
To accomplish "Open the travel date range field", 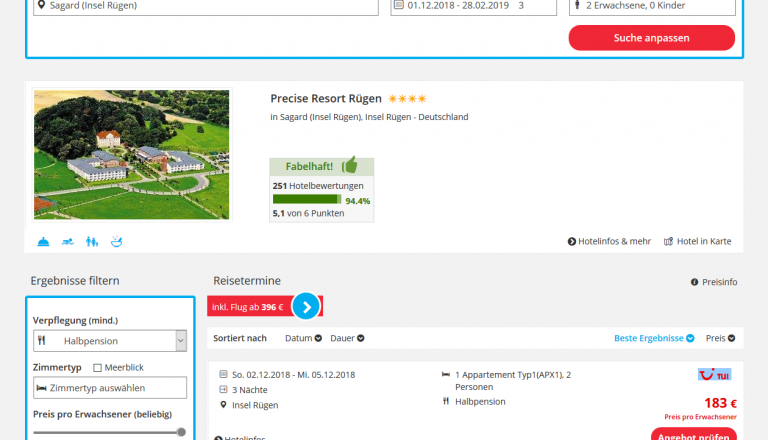I will pyautogui.click(x=473, y=6).
